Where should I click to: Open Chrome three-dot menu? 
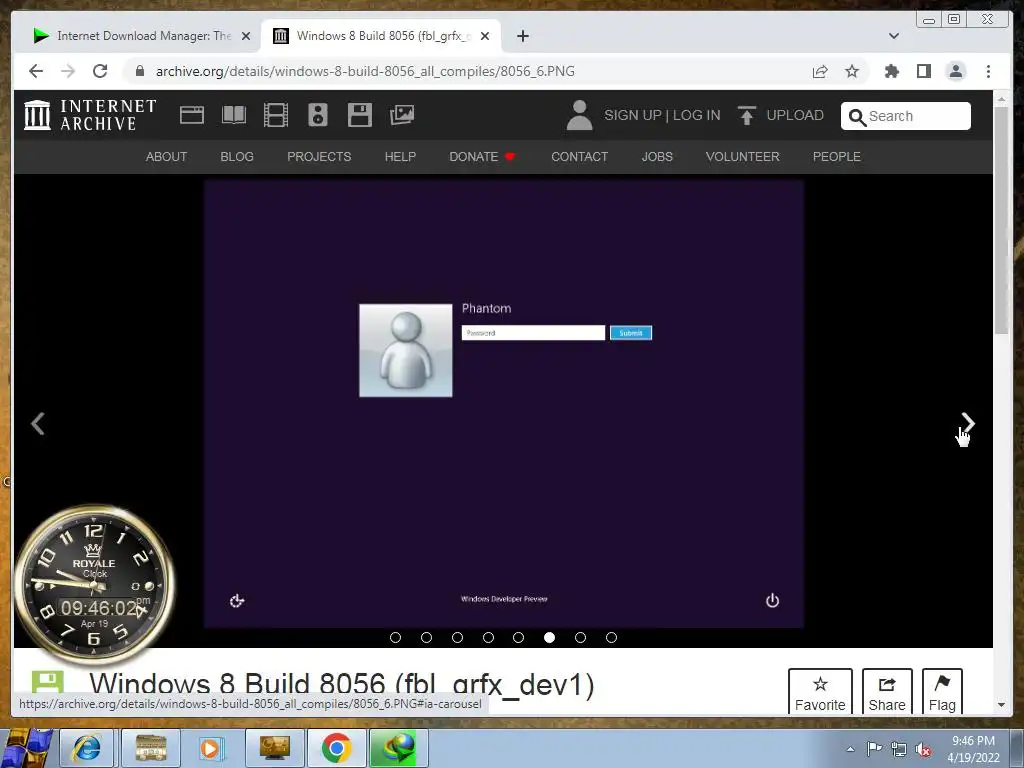988,71
